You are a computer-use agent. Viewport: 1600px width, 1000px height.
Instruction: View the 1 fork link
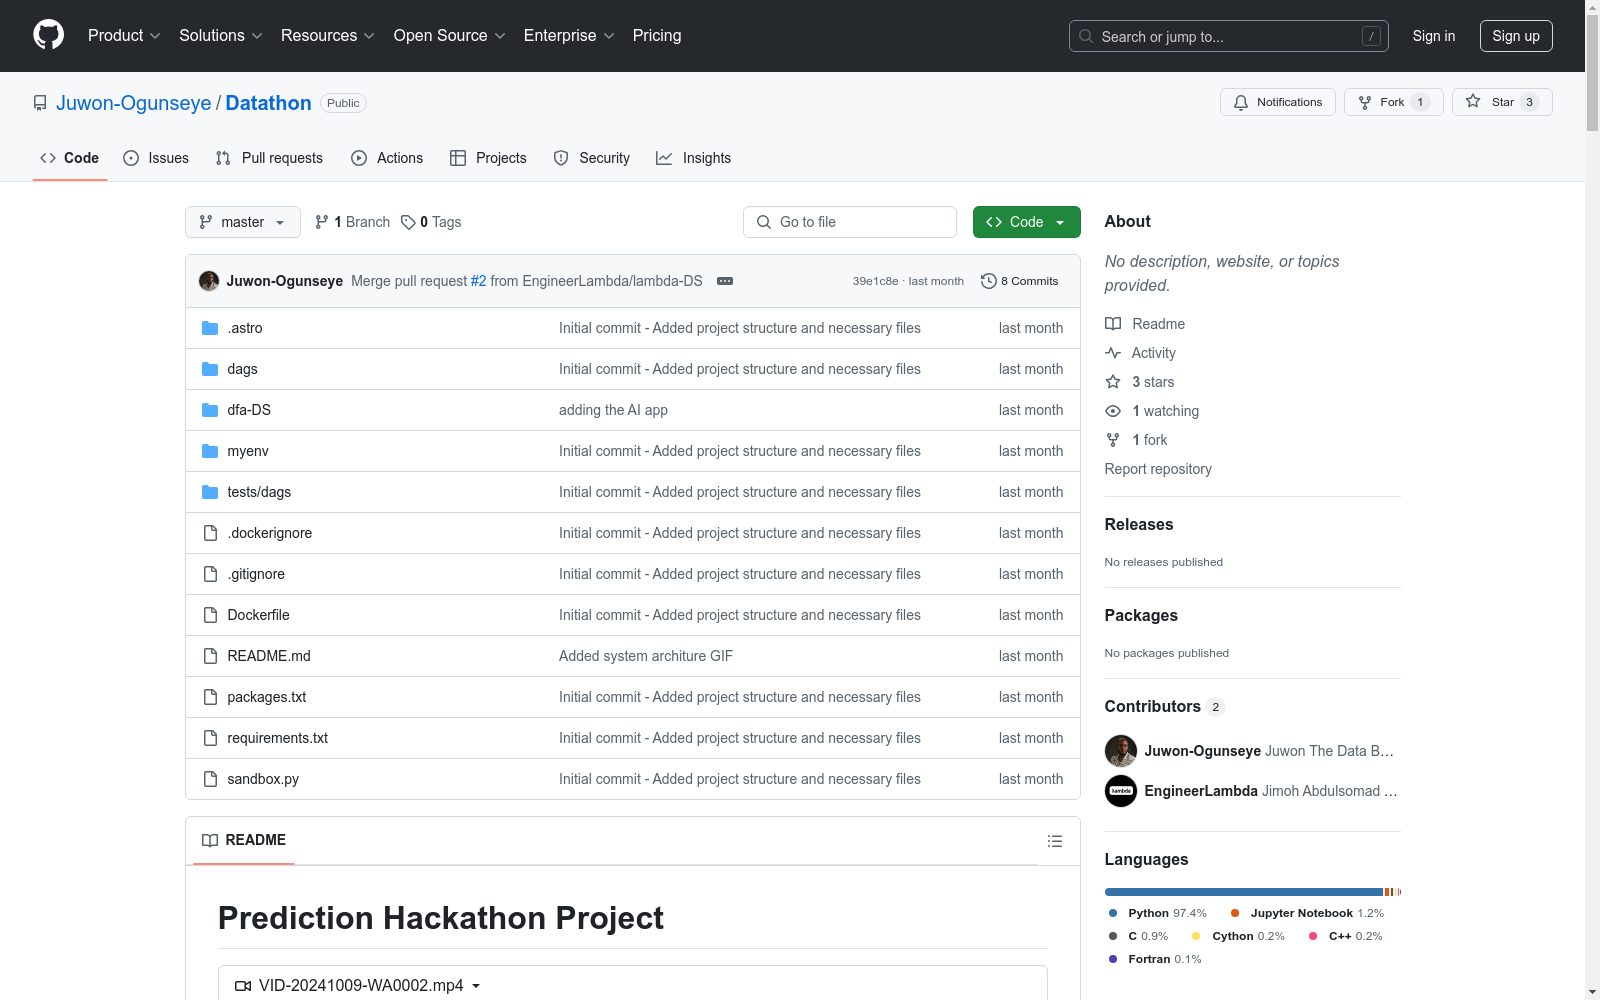point(1137,440)
